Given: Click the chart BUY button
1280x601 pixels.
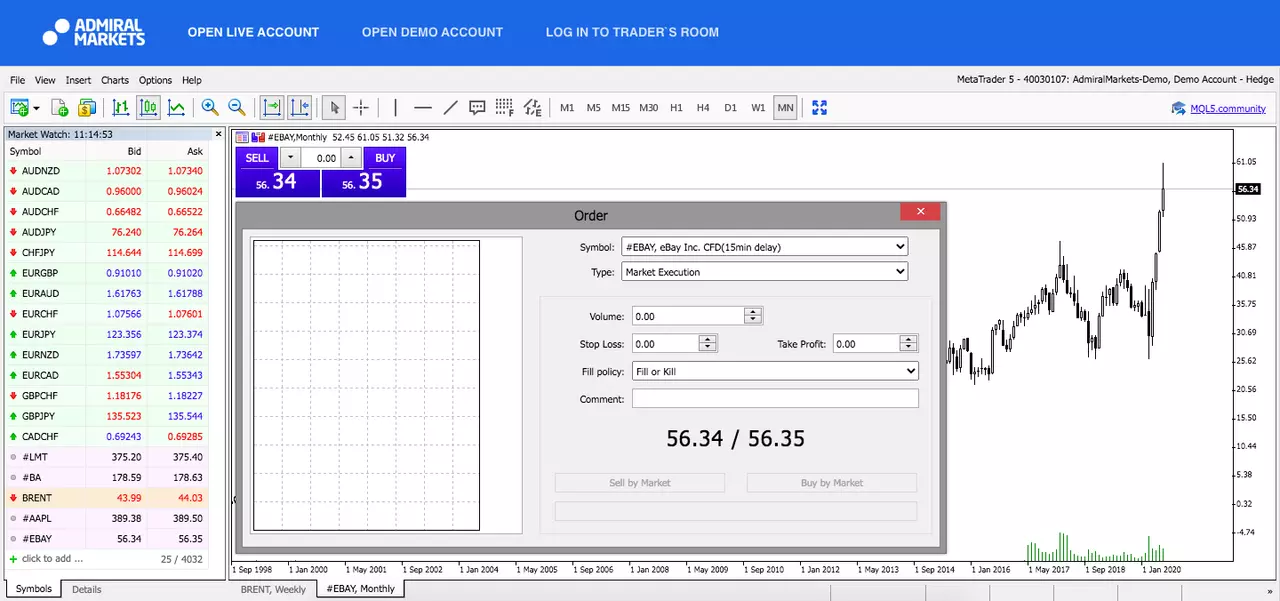Looking at the screenshot, I should click(x=385, y=158).
